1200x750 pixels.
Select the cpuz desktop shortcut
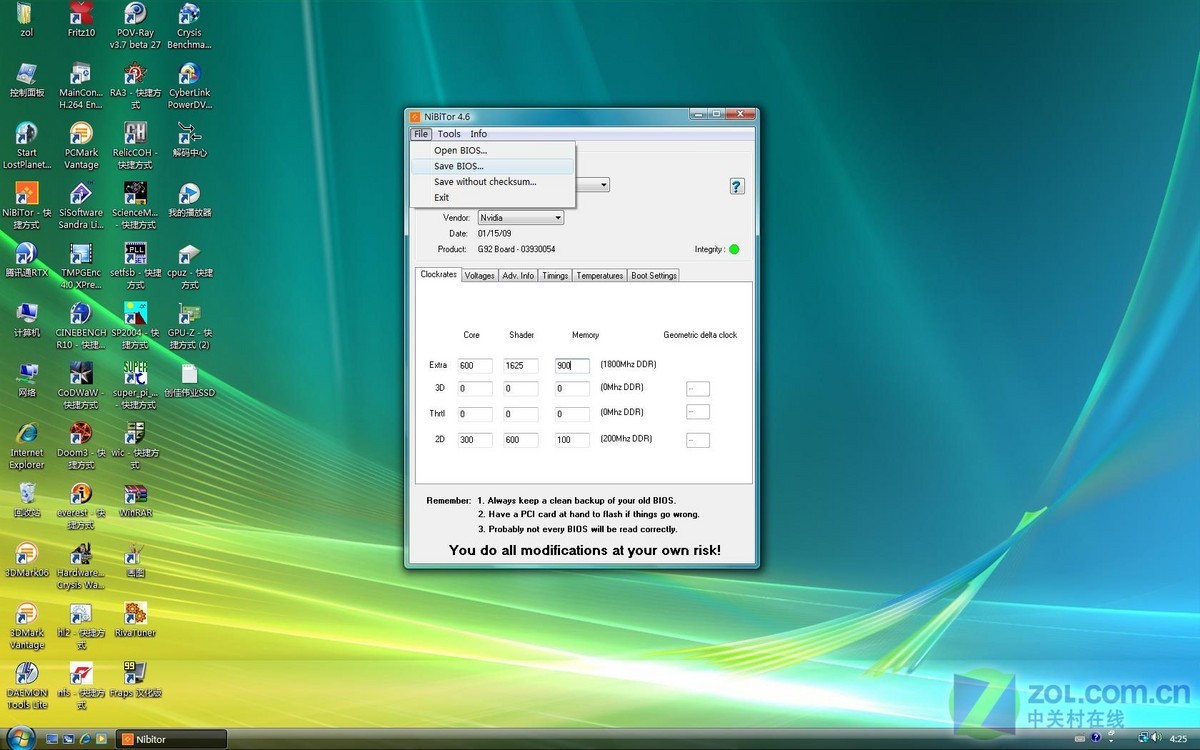coord(189,266)
